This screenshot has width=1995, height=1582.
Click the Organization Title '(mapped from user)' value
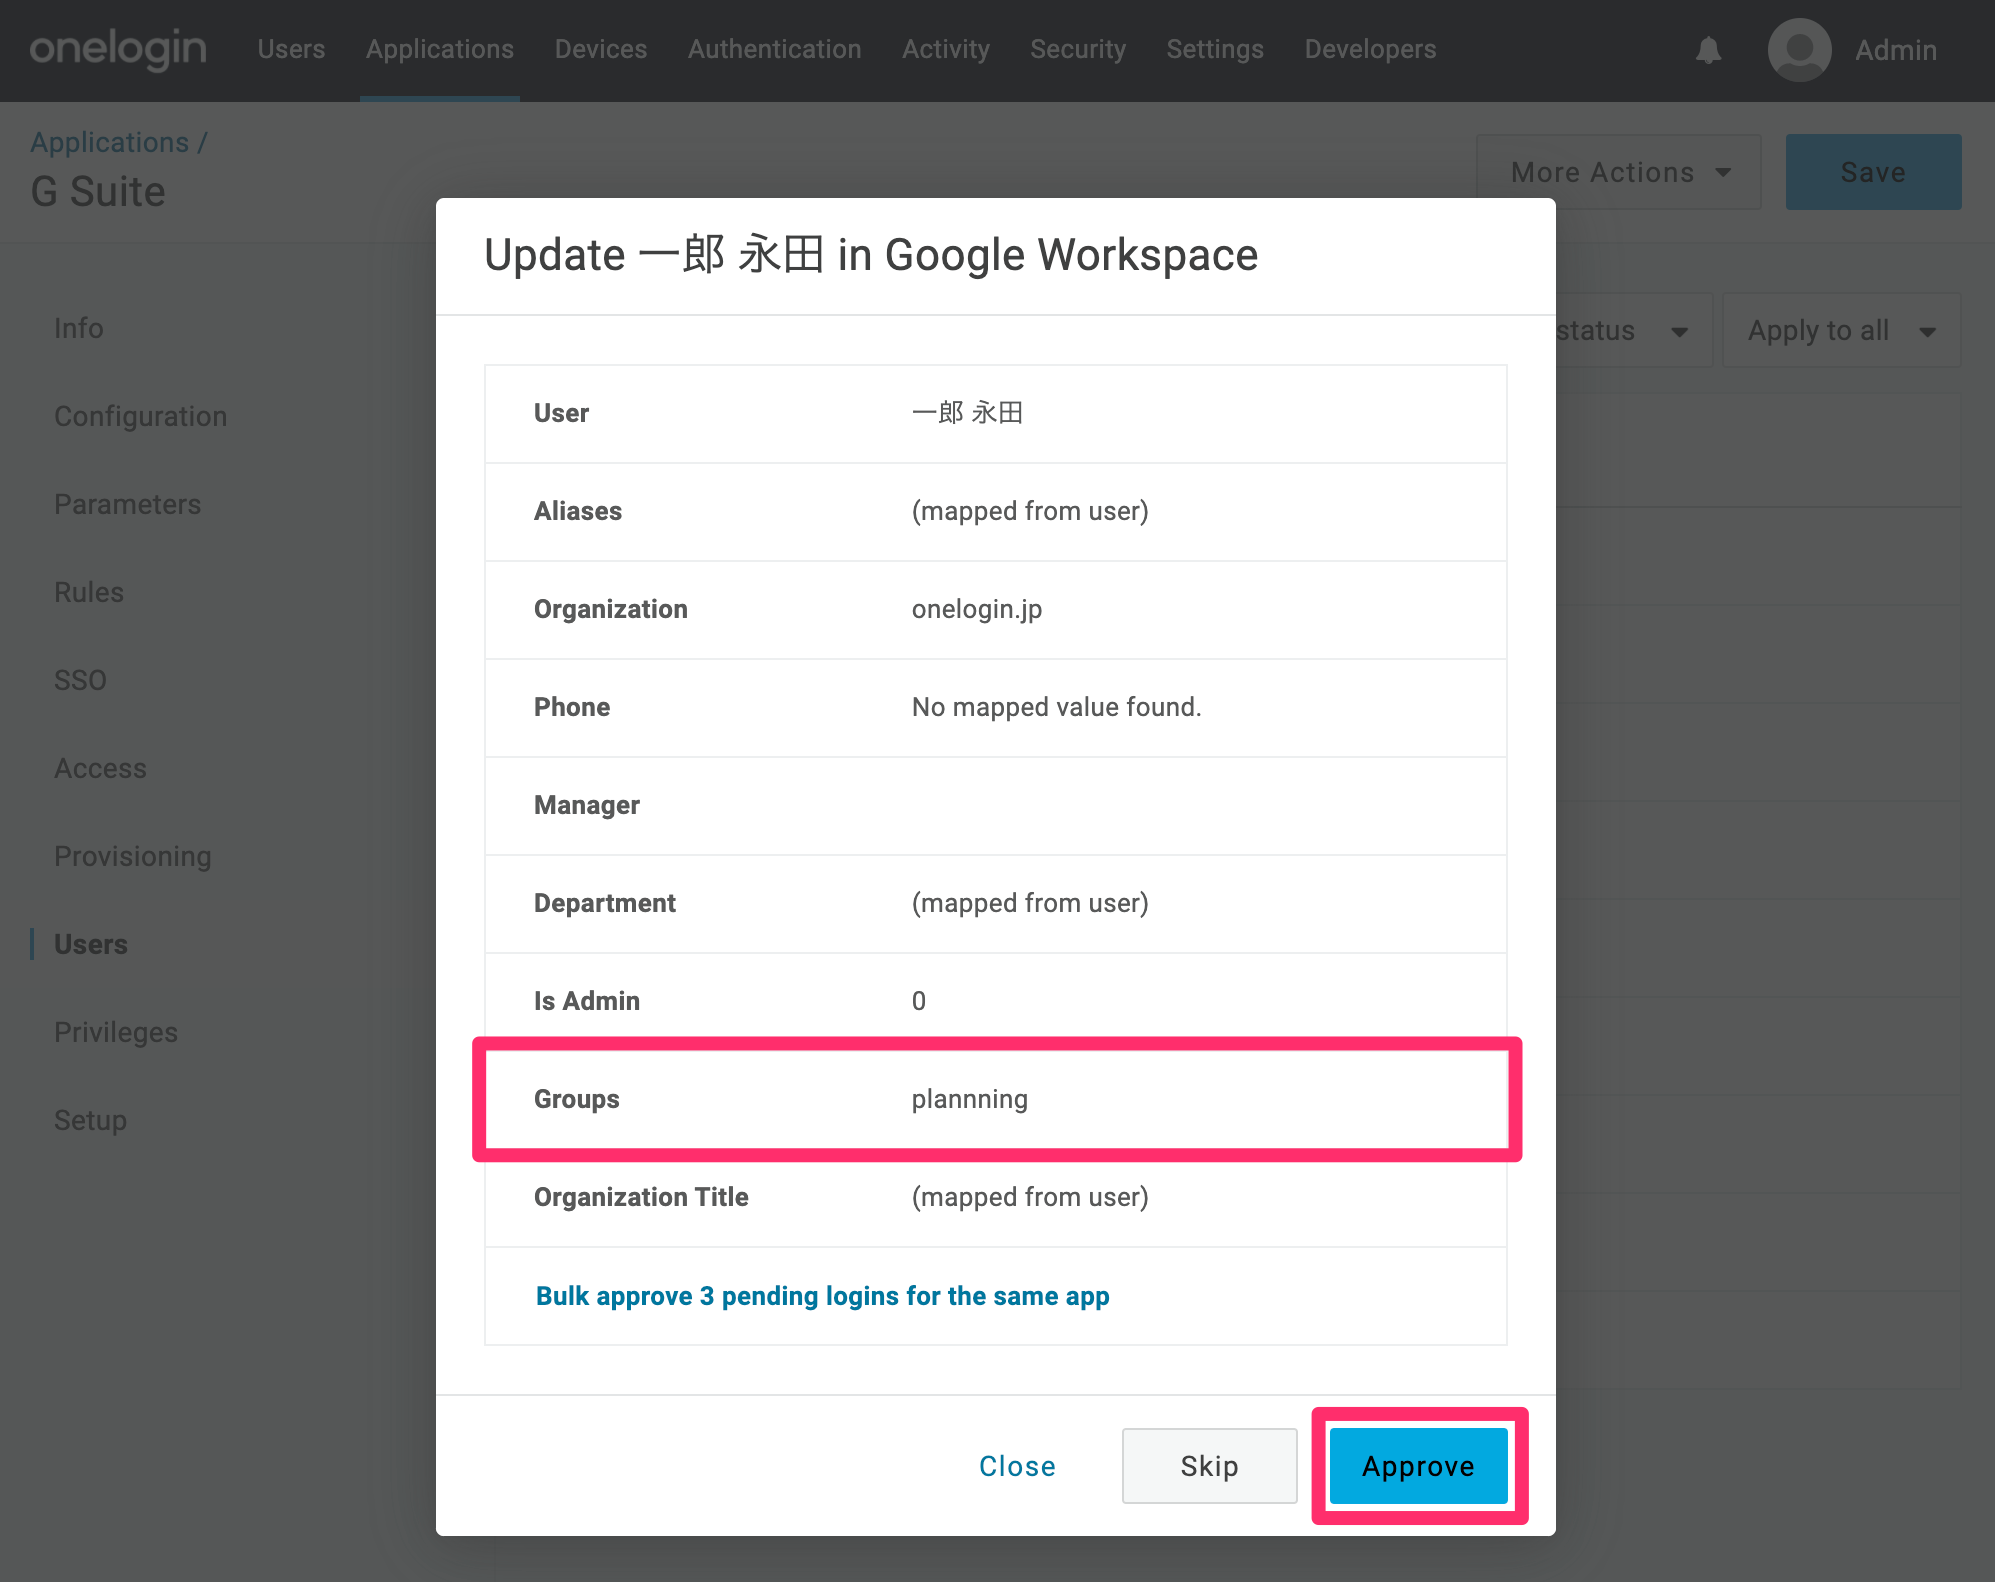pyautogui.click(x=1030, y=1197)
